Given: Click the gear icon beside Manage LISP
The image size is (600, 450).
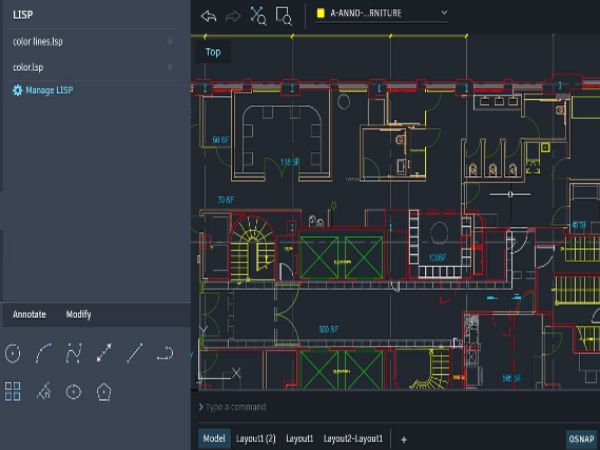Looking at the screenshot, I should pos(17,90).
